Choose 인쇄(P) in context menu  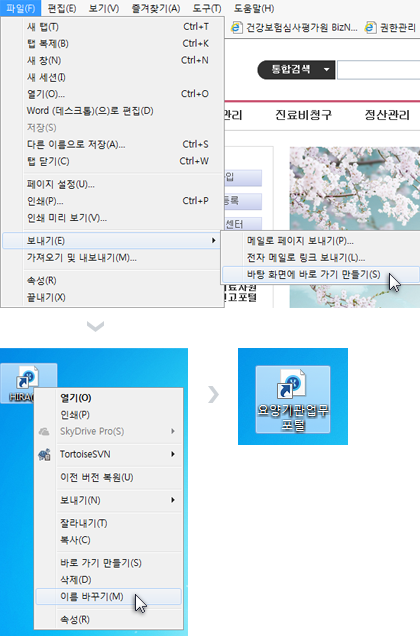click(x=109, y=415)
